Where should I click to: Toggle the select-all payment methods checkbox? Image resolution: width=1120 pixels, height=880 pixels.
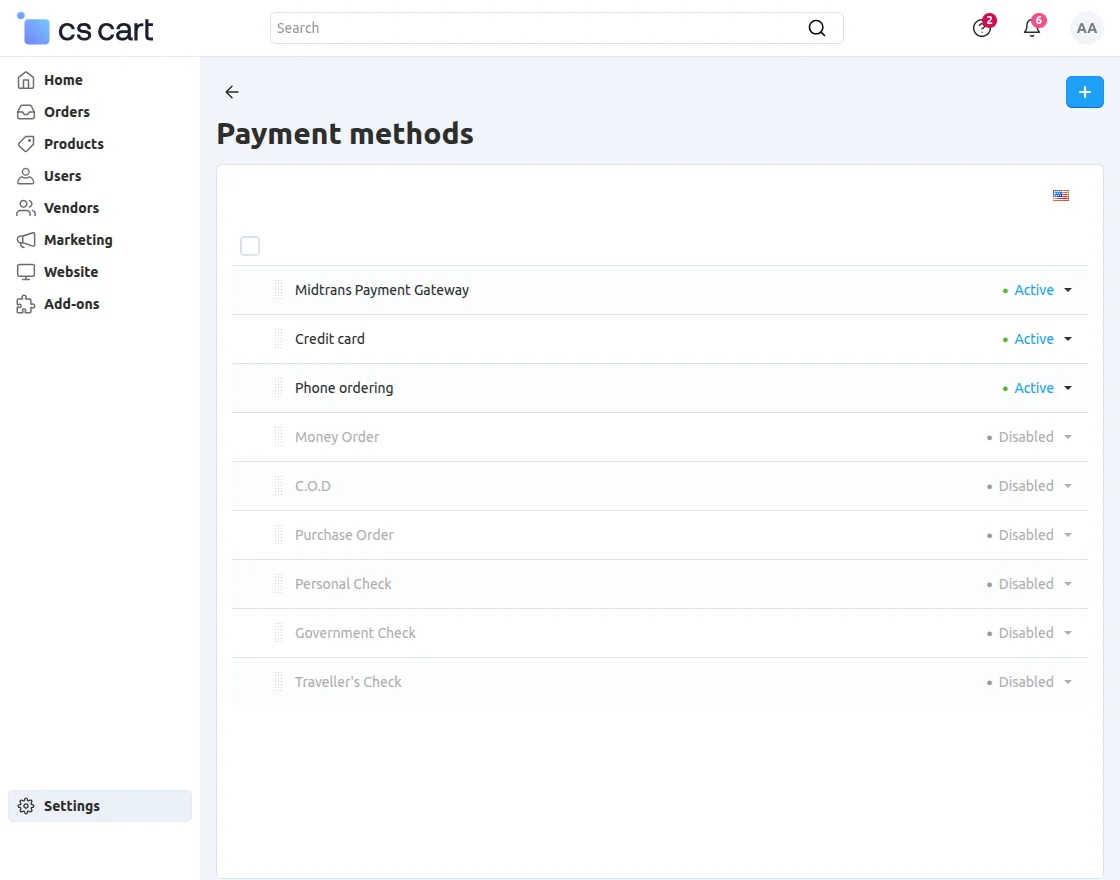(x=250, y=245)
